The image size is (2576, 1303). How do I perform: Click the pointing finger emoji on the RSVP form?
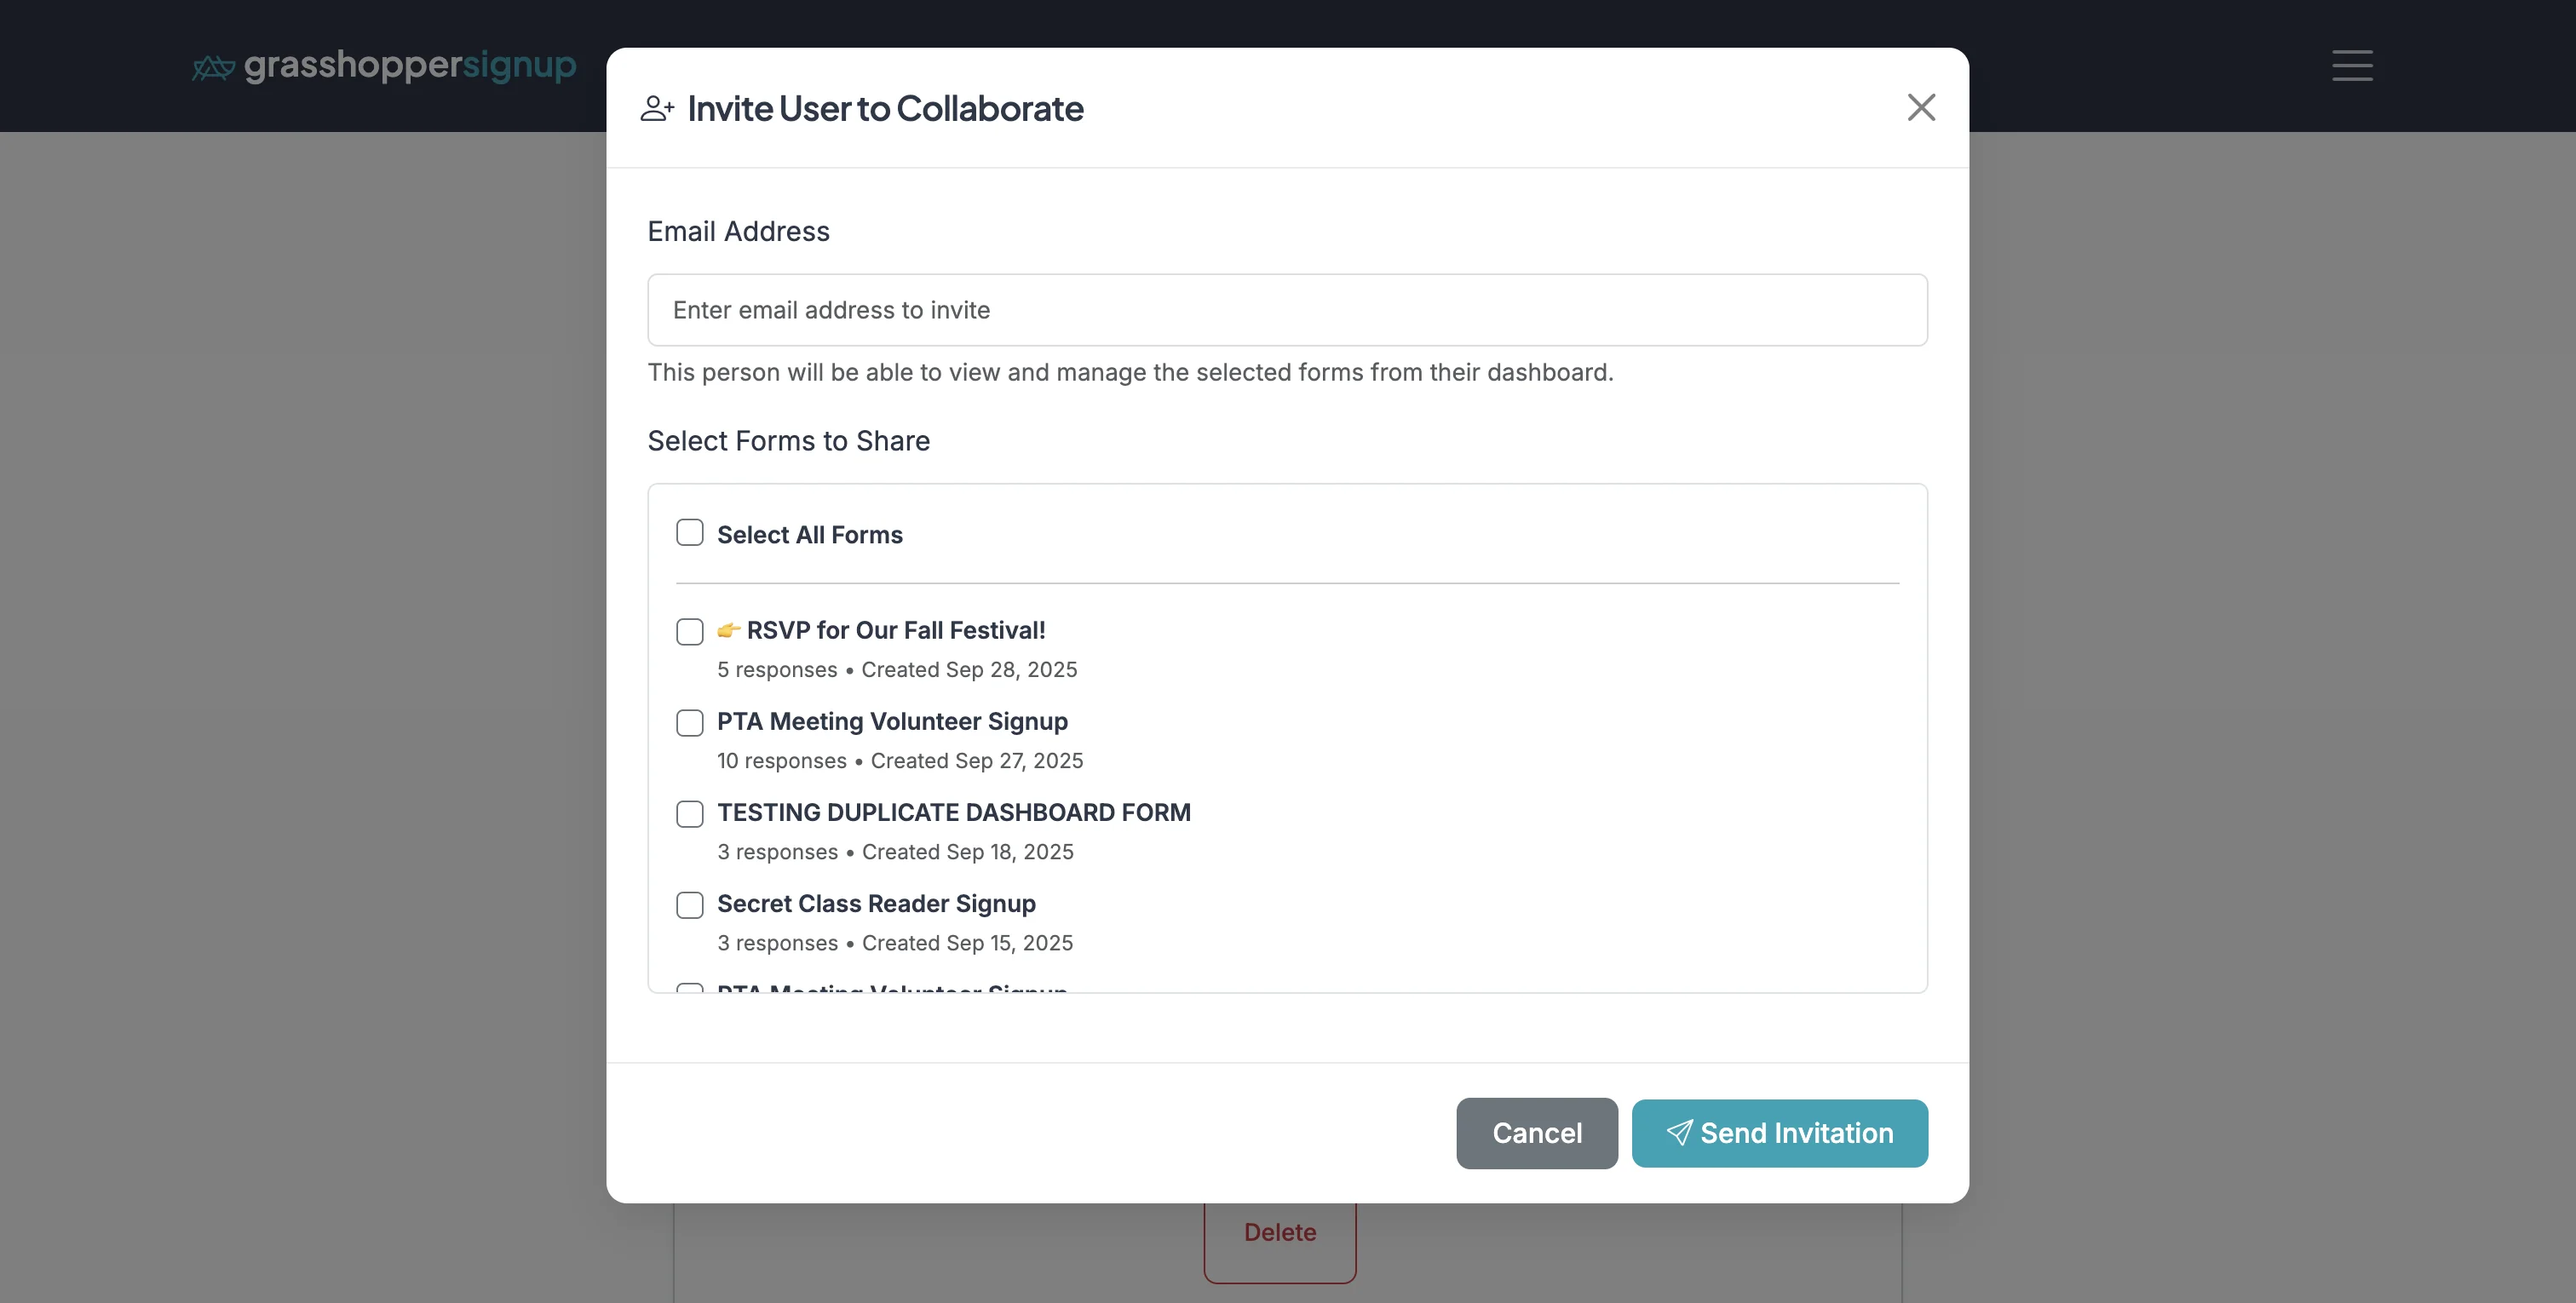point(728,630)
